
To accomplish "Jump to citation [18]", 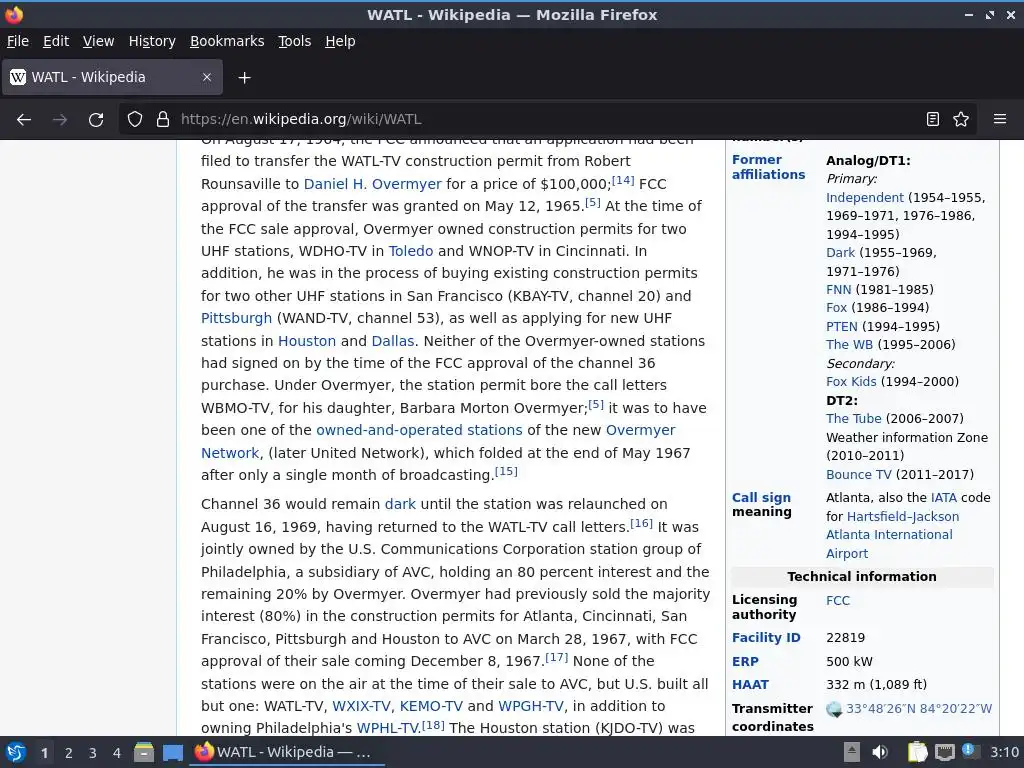I will tap(433, 724).
